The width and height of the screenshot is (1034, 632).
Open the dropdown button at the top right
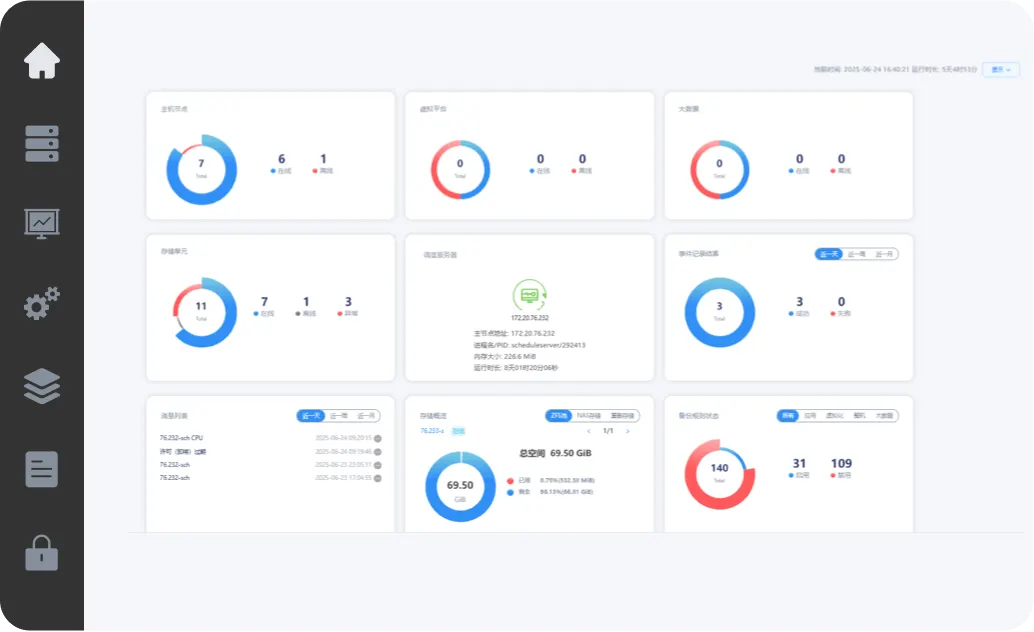pos(1000,69)
